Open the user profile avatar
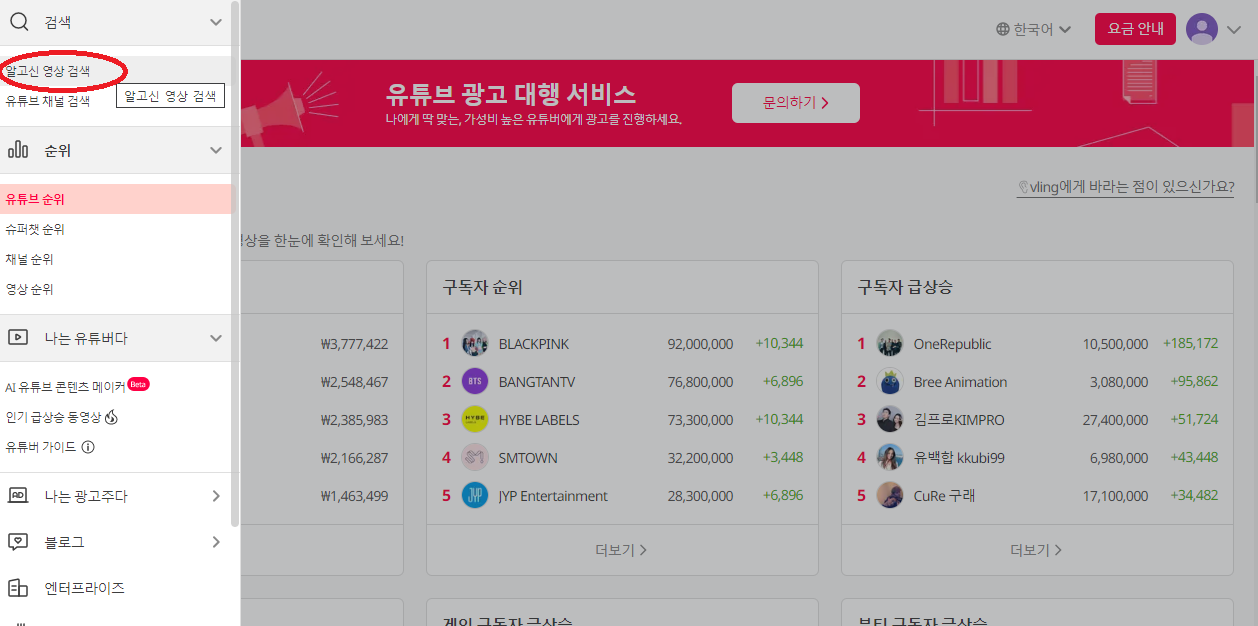 [x=1202, y=29]
